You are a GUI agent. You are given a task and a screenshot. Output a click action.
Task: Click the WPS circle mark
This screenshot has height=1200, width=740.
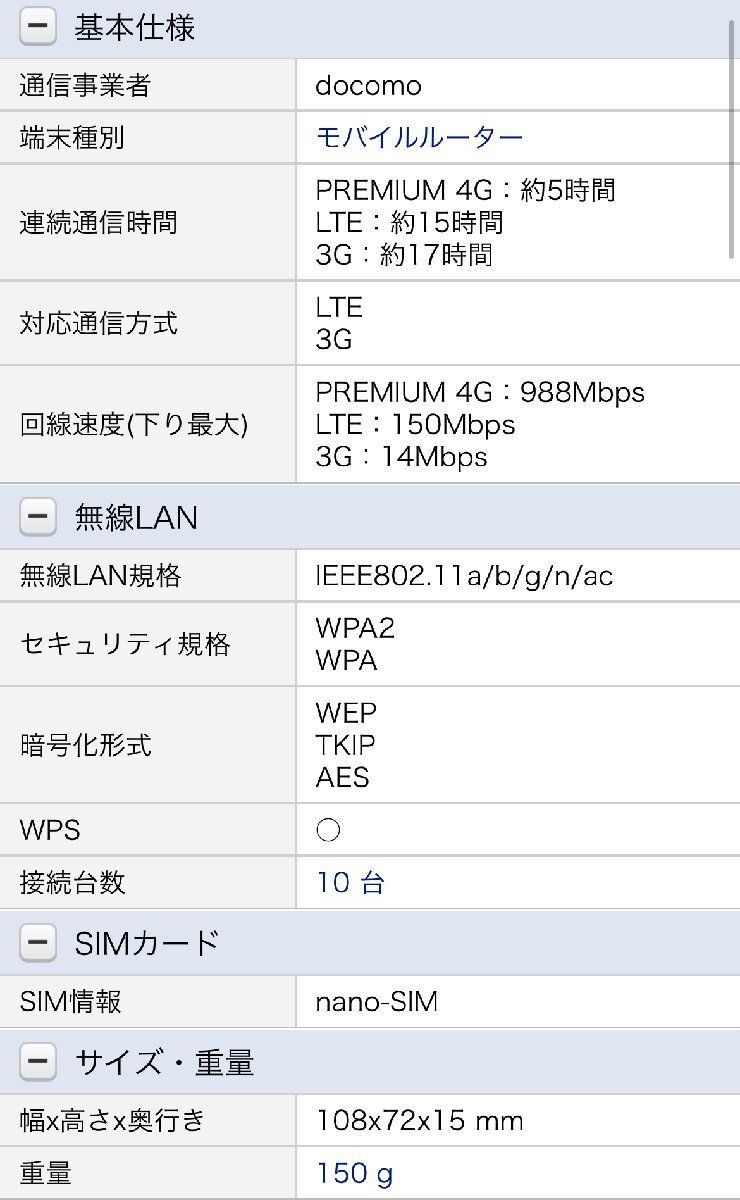(328, 830)
